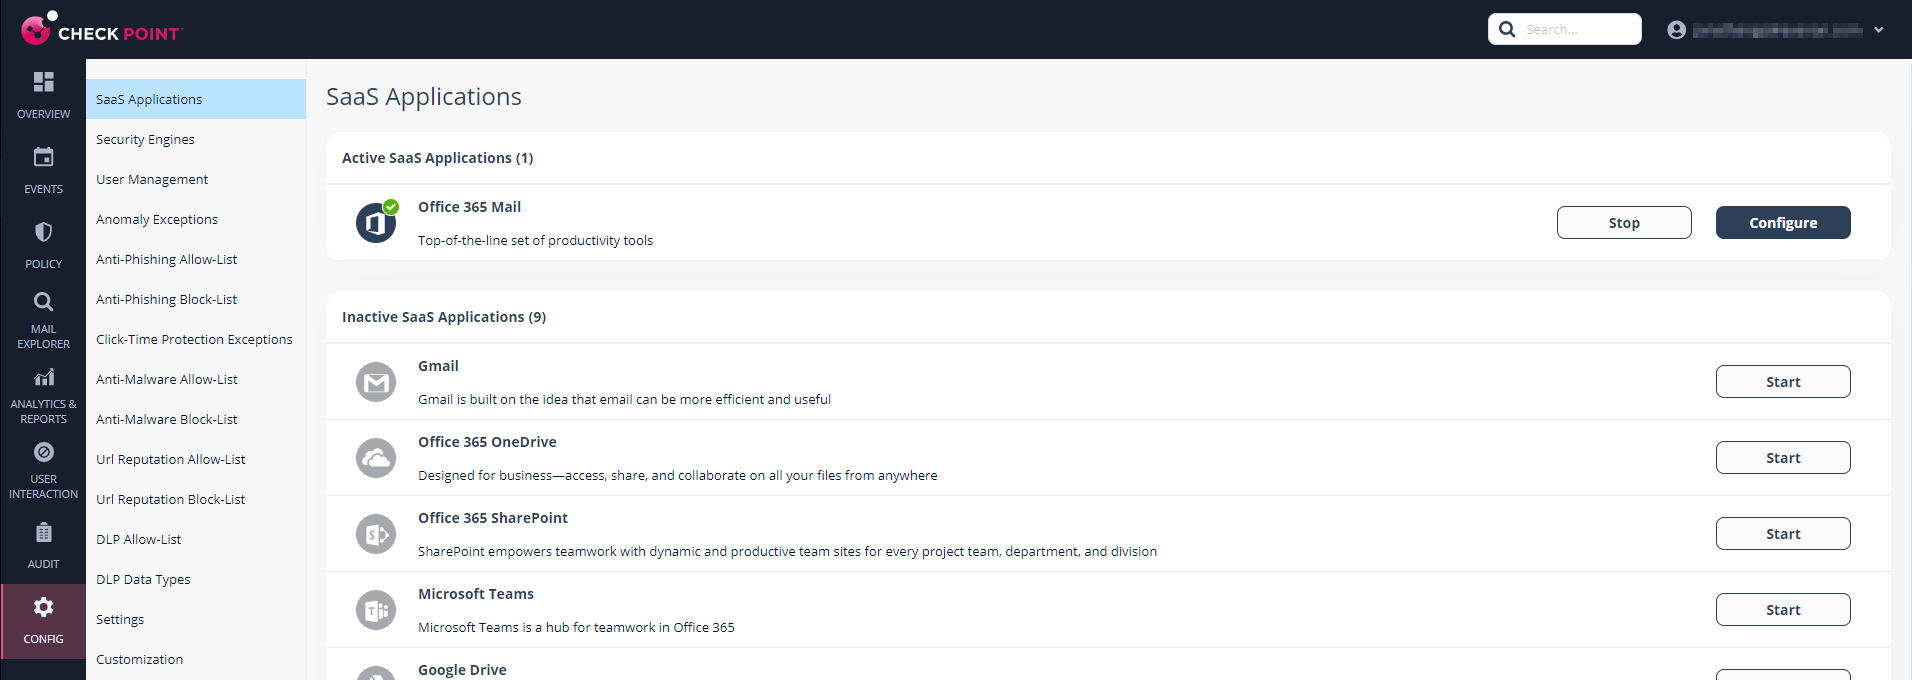
Task: Expand the user account dropdown arrow
Action: point(1879,30)
